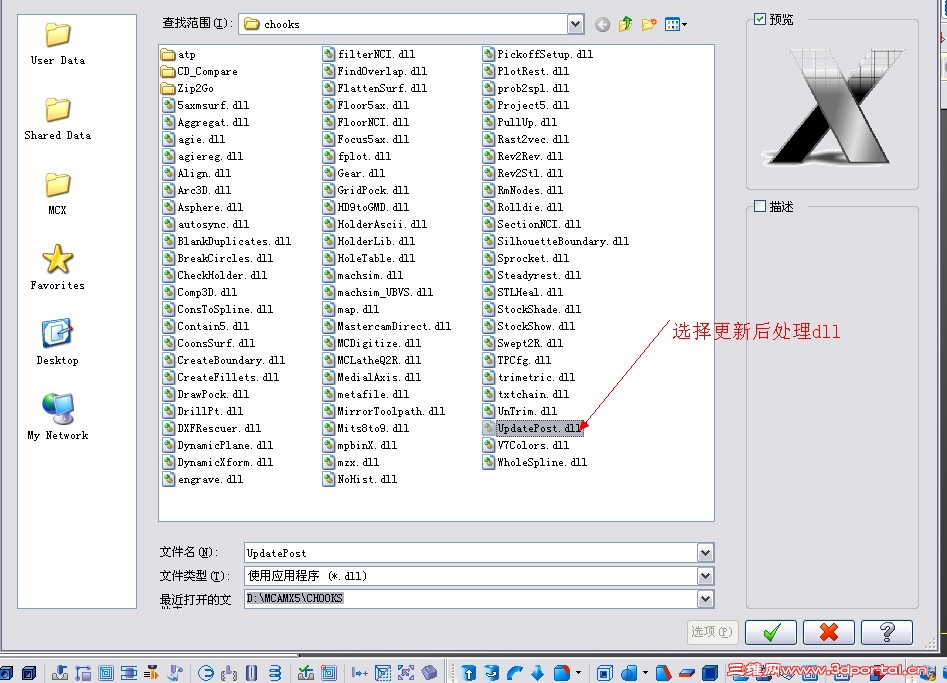Select the V7Colors.dll file
The width and height of the screenshot is (947, 683).
527,445
